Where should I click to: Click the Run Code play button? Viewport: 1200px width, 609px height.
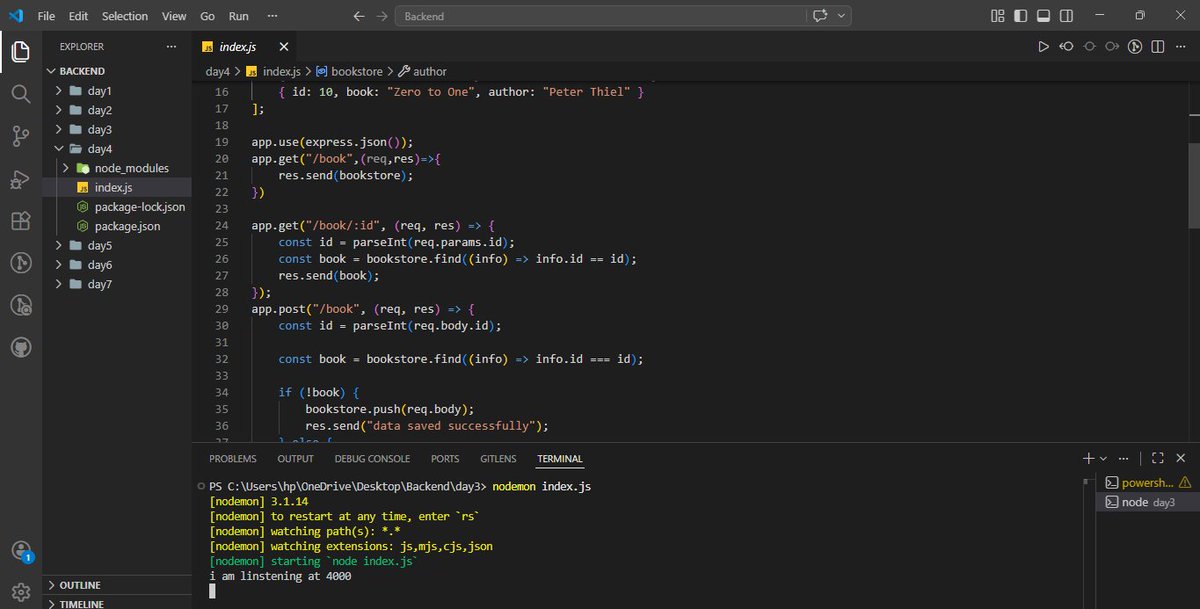pos(1043,46)
